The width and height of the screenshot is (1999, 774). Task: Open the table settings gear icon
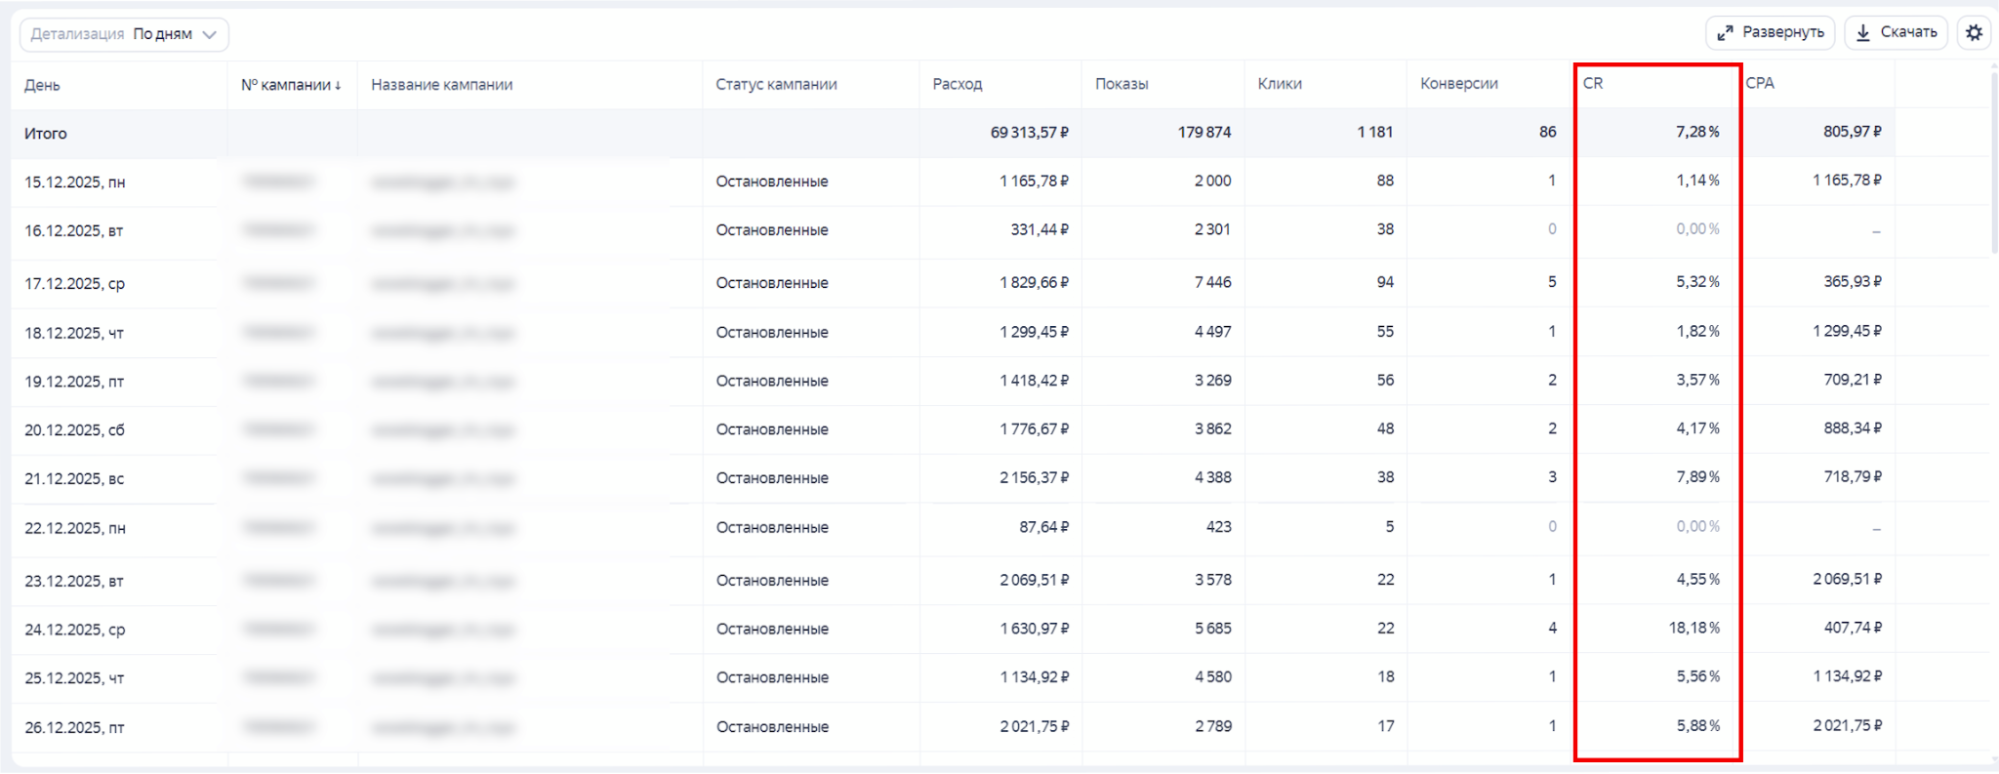click(x=1973, y=33)
